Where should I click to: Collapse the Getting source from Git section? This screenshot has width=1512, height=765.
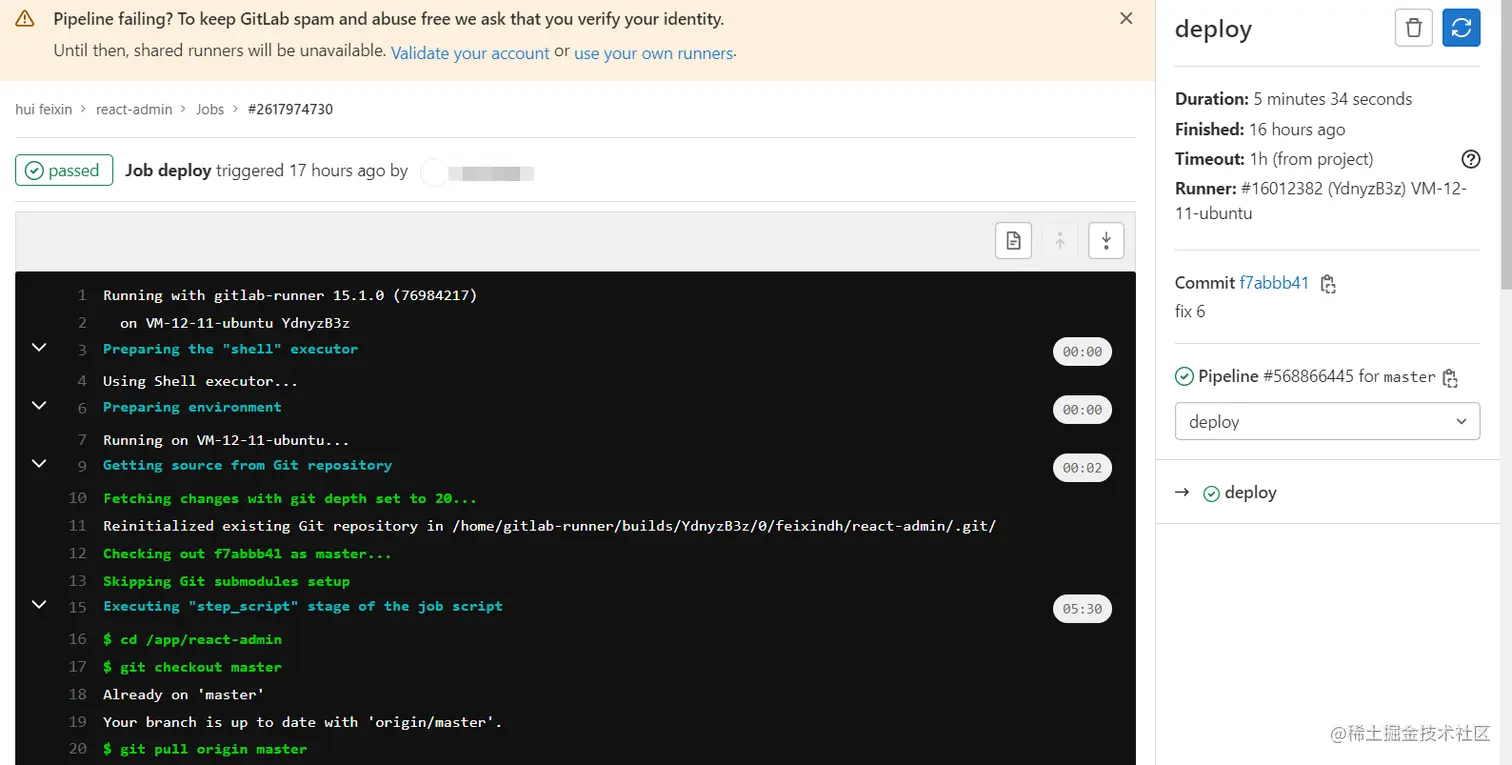point(39,464)
